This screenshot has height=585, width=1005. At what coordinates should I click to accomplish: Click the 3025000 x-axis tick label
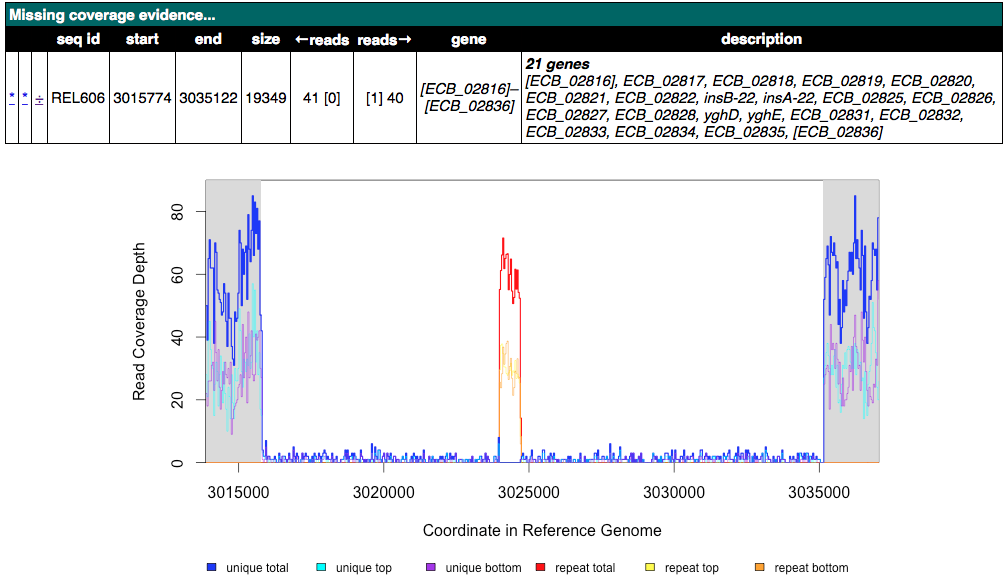(x=528, y=493)
